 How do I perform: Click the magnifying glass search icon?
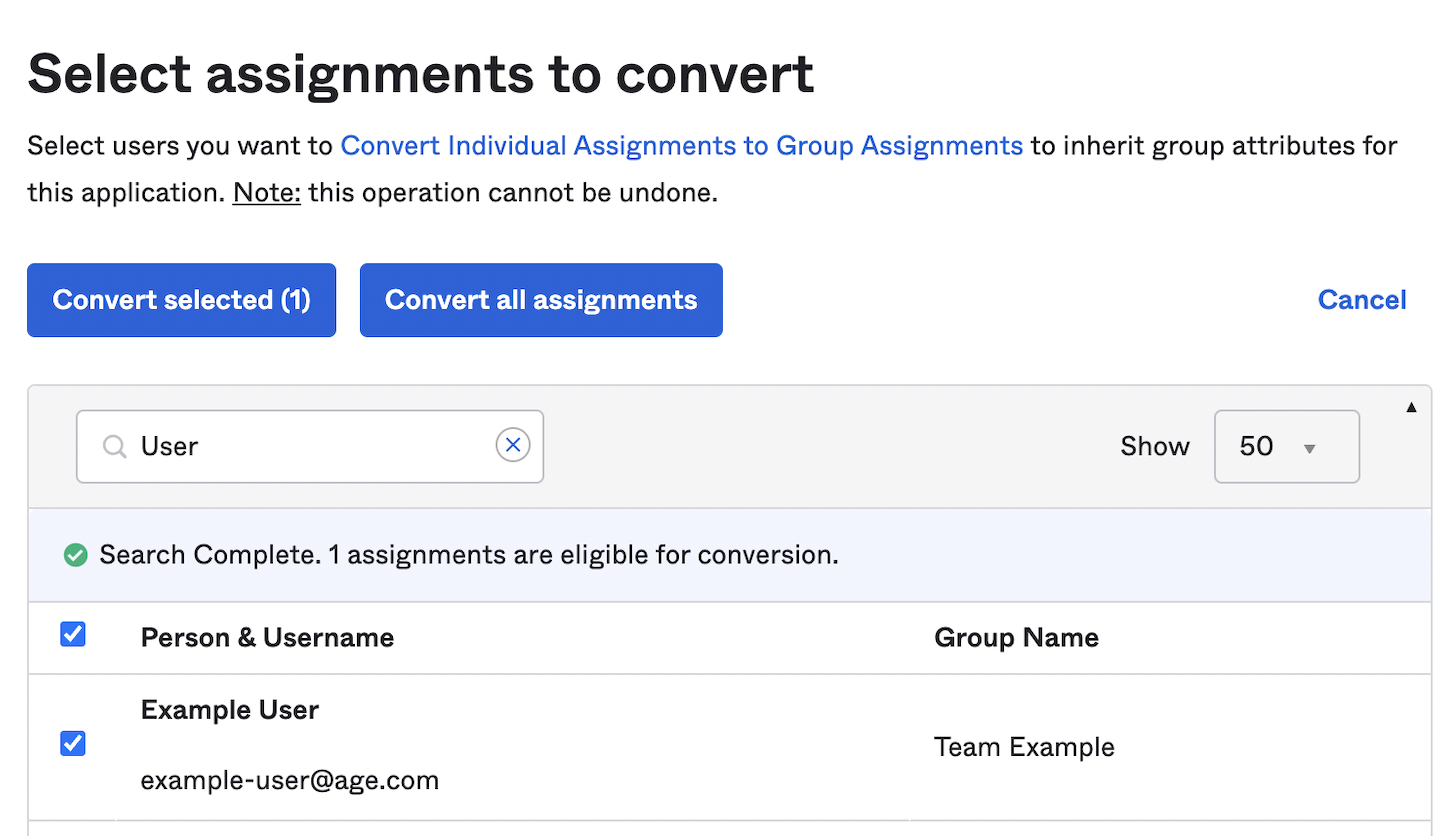point(116,446)
